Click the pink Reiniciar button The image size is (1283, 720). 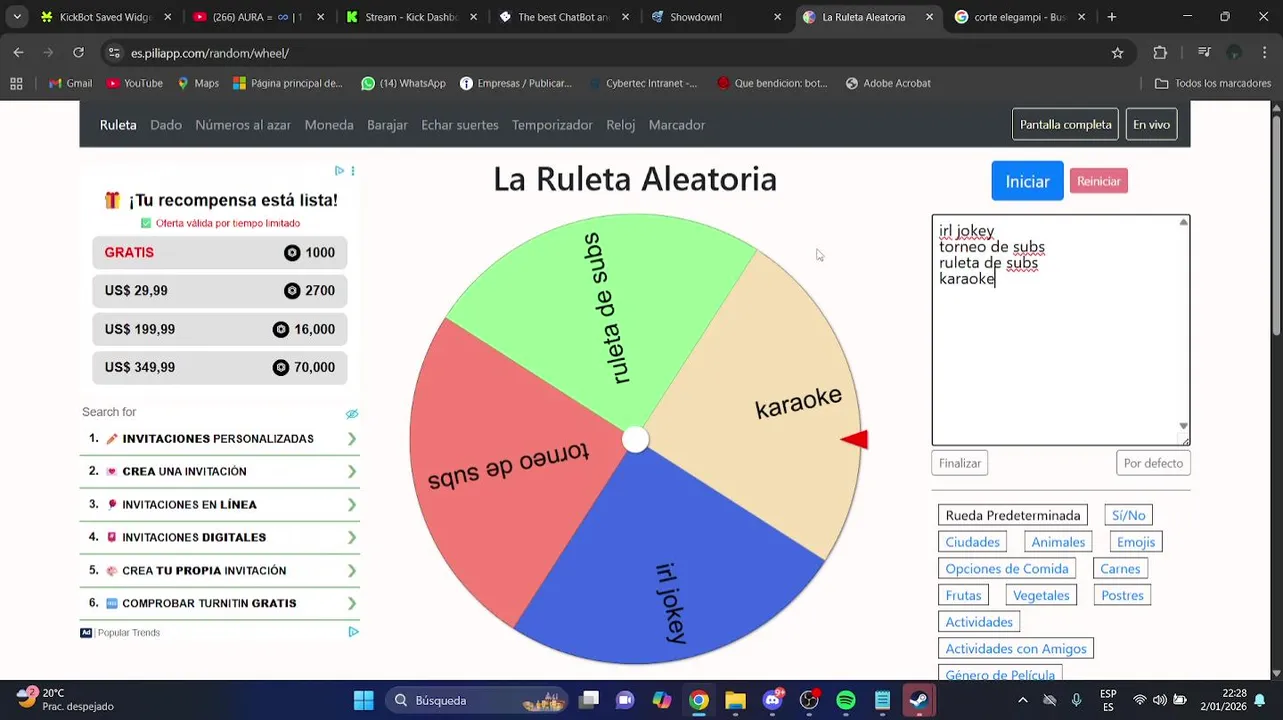(x=1098, y=181)
